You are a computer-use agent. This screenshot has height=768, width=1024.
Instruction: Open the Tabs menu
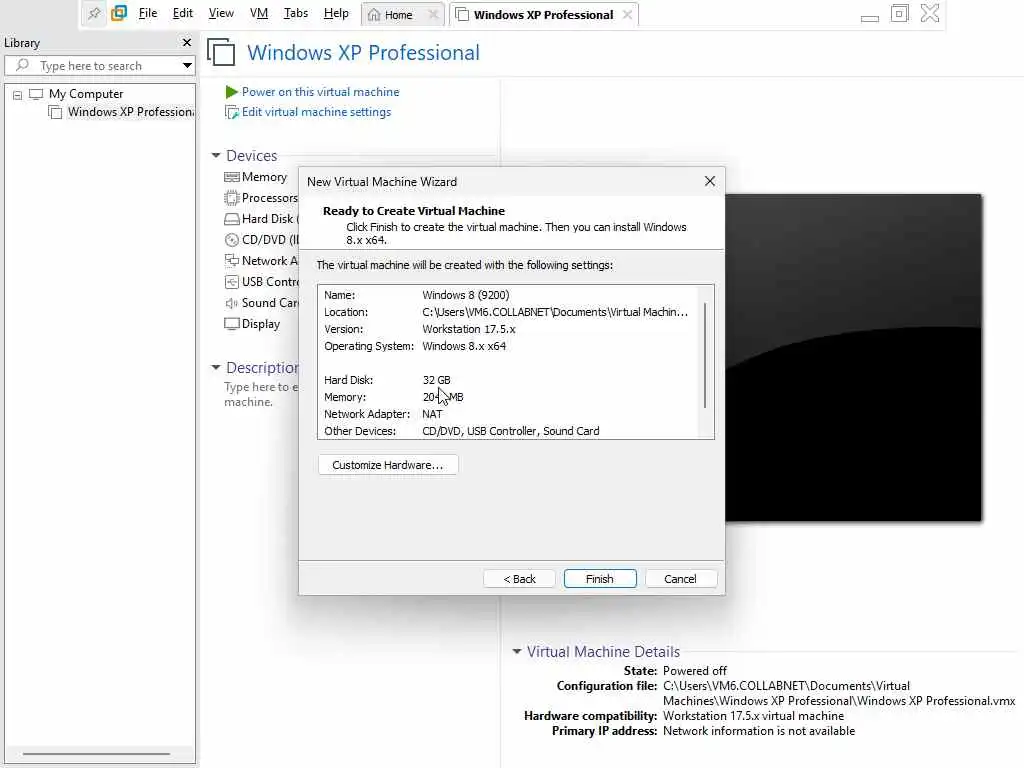coord(295,13)
